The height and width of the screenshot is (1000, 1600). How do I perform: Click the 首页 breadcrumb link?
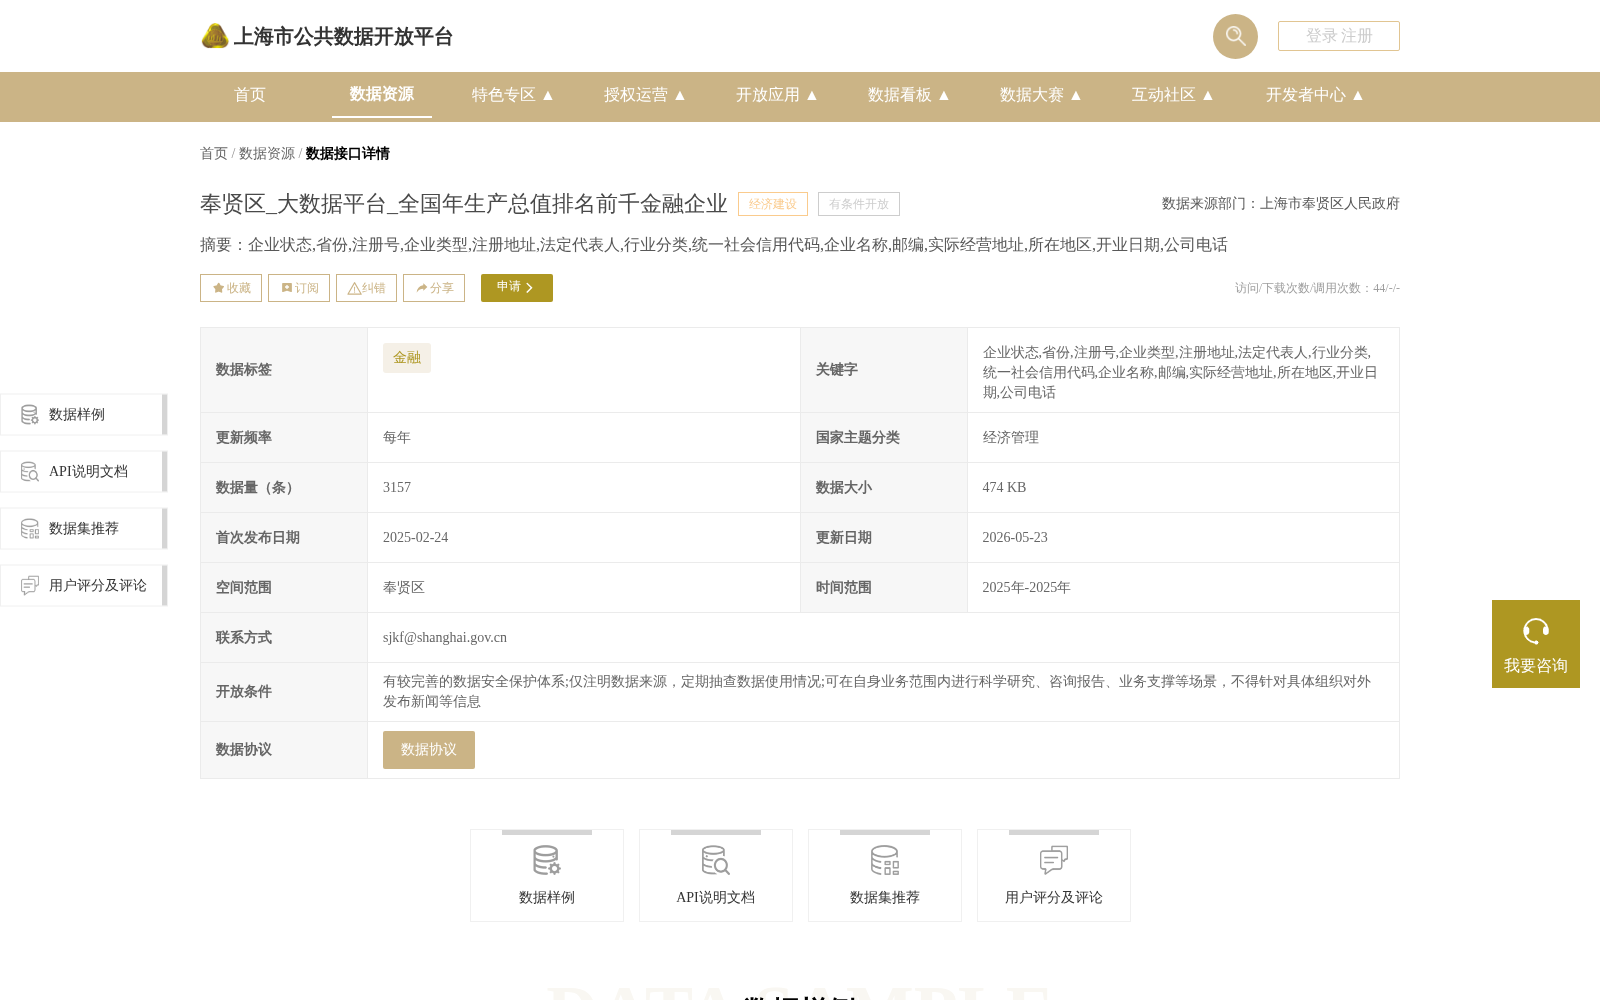(x=214, y=154)
